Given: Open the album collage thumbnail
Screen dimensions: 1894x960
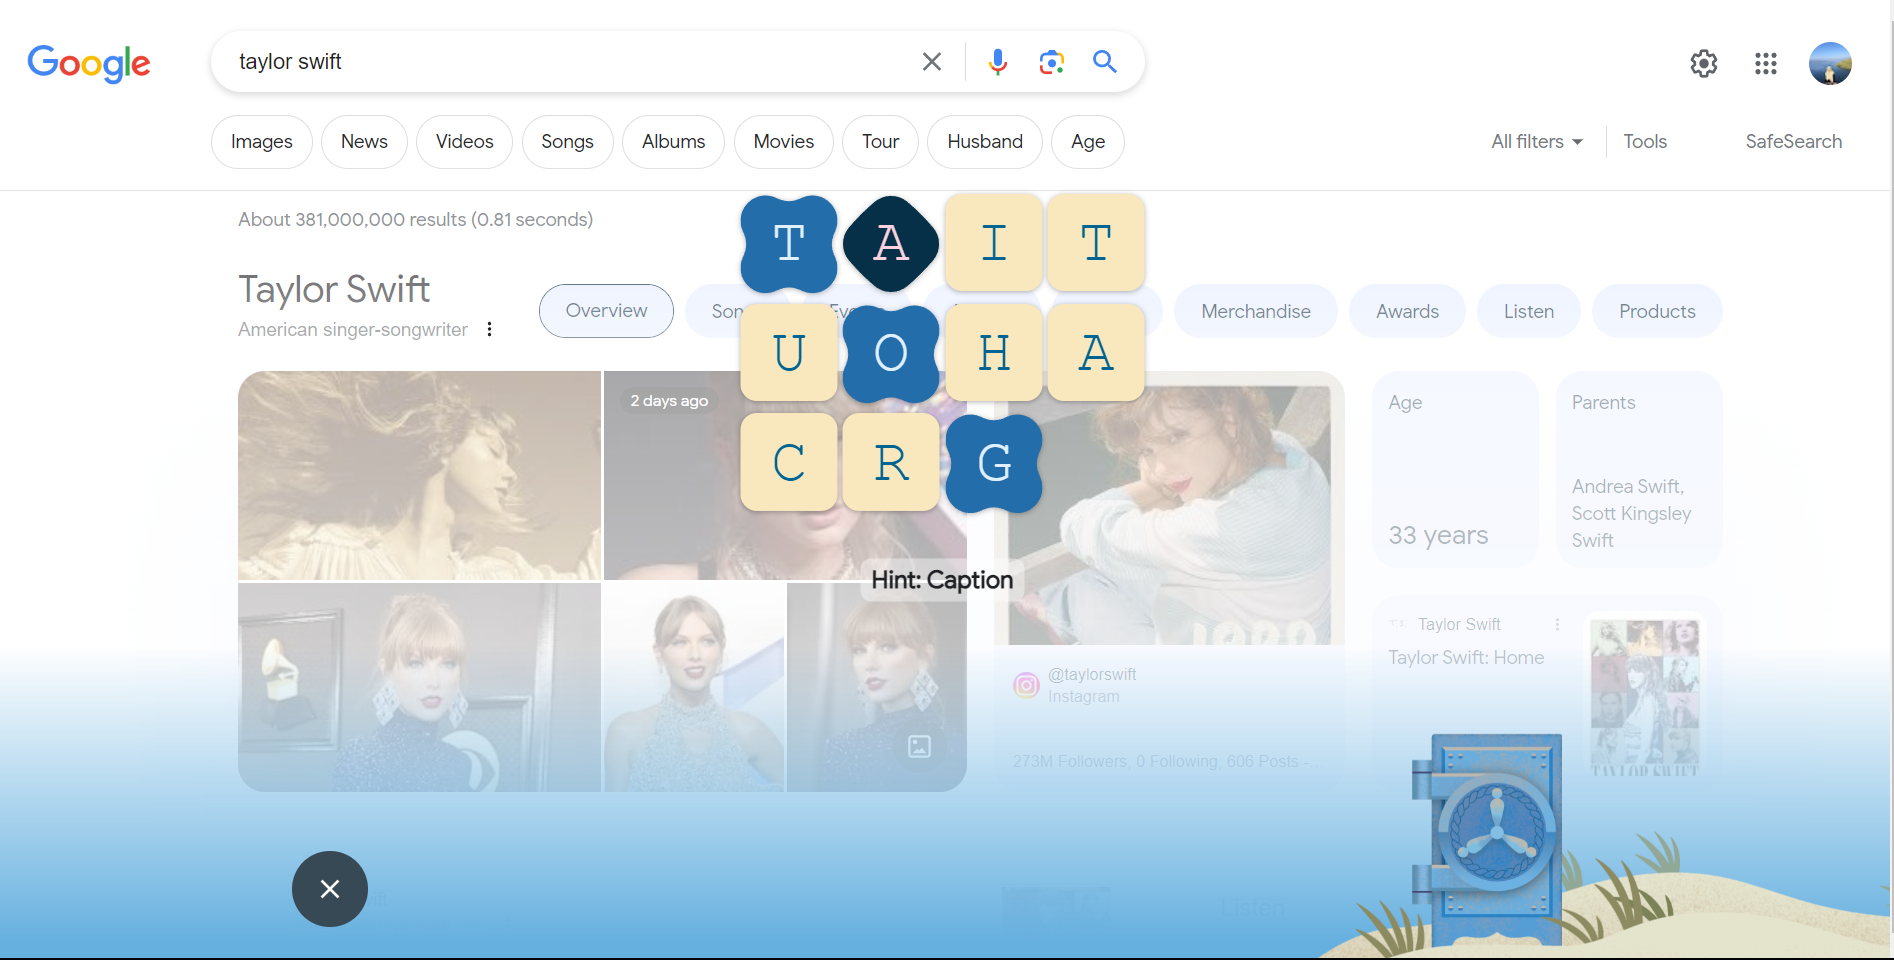Looking at the screenshot, I should tap(1645, 697).
